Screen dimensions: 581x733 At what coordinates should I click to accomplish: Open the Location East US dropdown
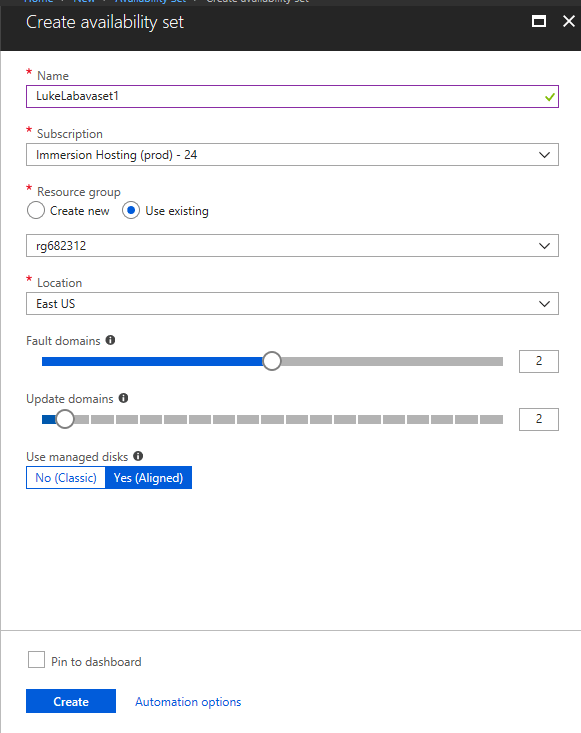tap(292, 303)
